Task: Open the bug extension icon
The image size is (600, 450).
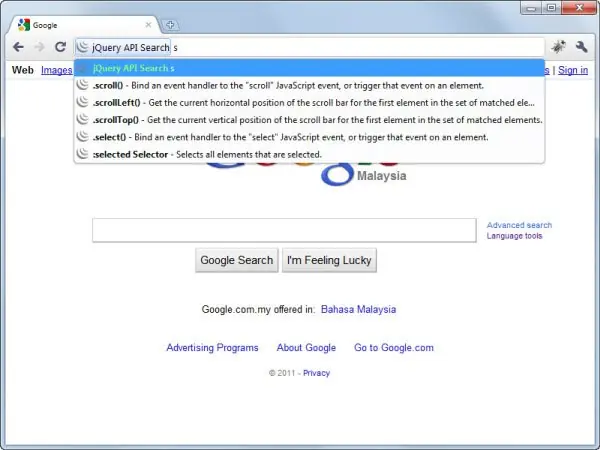Action: tap(558, 47)
